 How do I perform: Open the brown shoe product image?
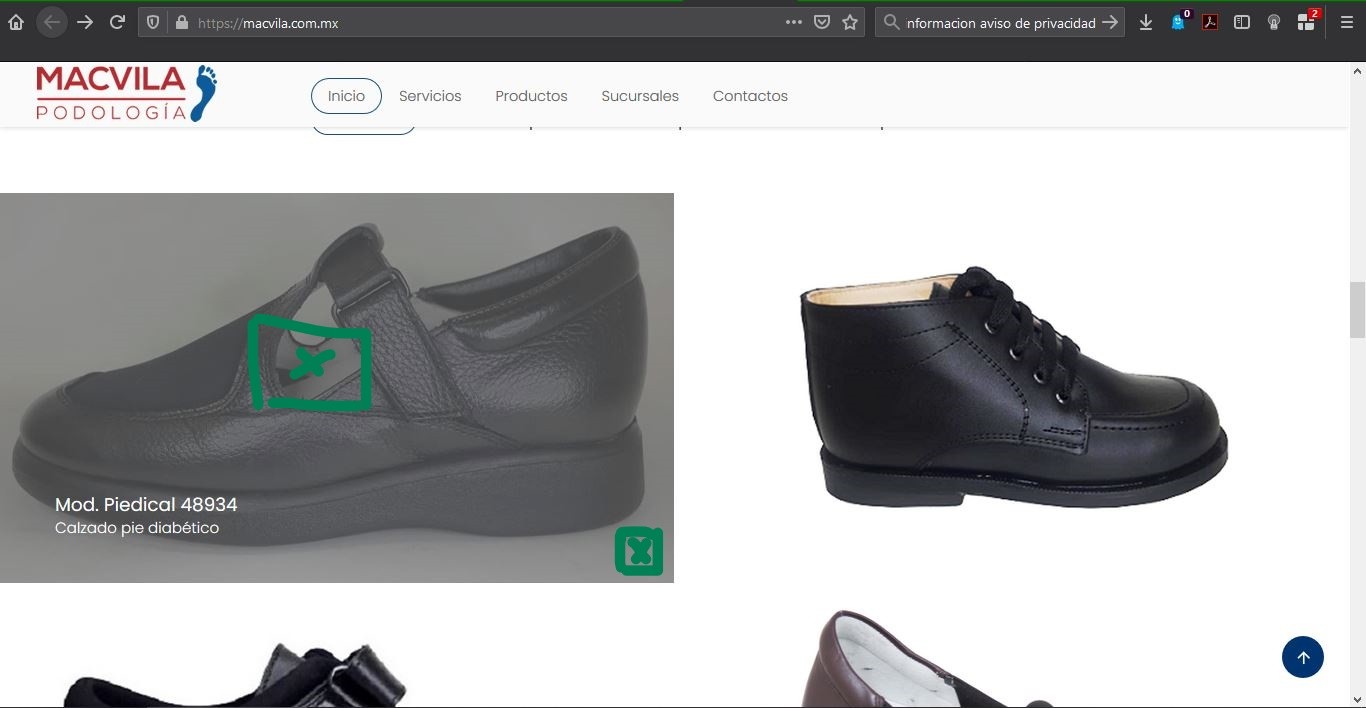pos(930,659)
